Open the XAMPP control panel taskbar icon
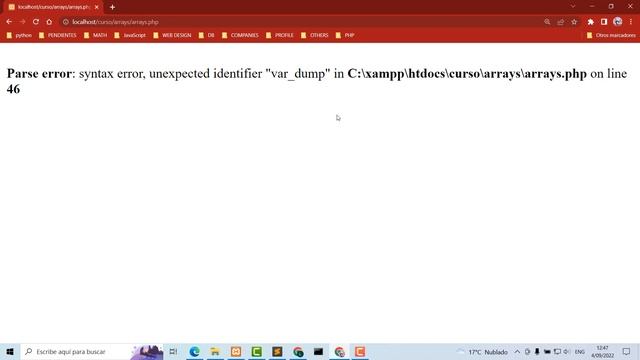This screenshot has width=640, height=360. (236, 351)
